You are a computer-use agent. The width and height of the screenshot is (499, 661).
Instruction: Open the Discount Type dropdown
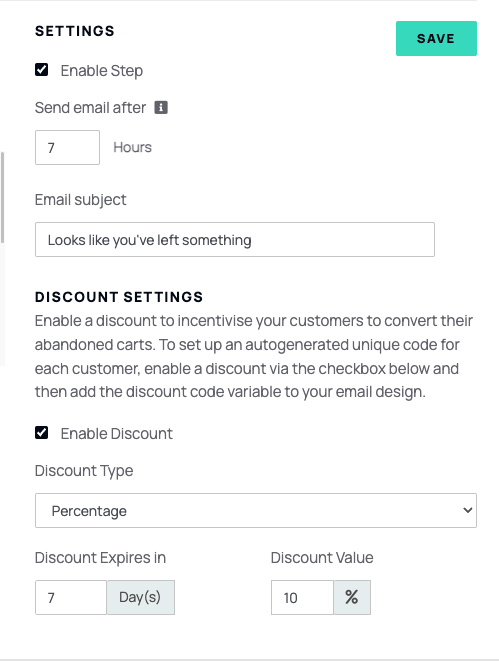[256, 511]
